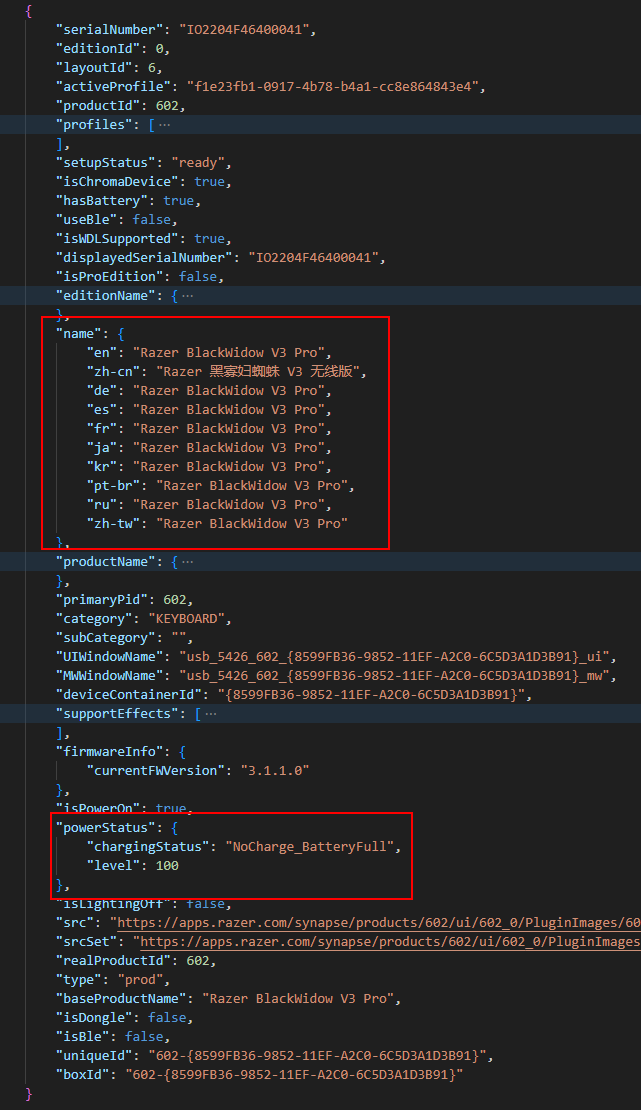Click the "kr" name value
Screen dimensions: 641x1110
tap(229, 467)
